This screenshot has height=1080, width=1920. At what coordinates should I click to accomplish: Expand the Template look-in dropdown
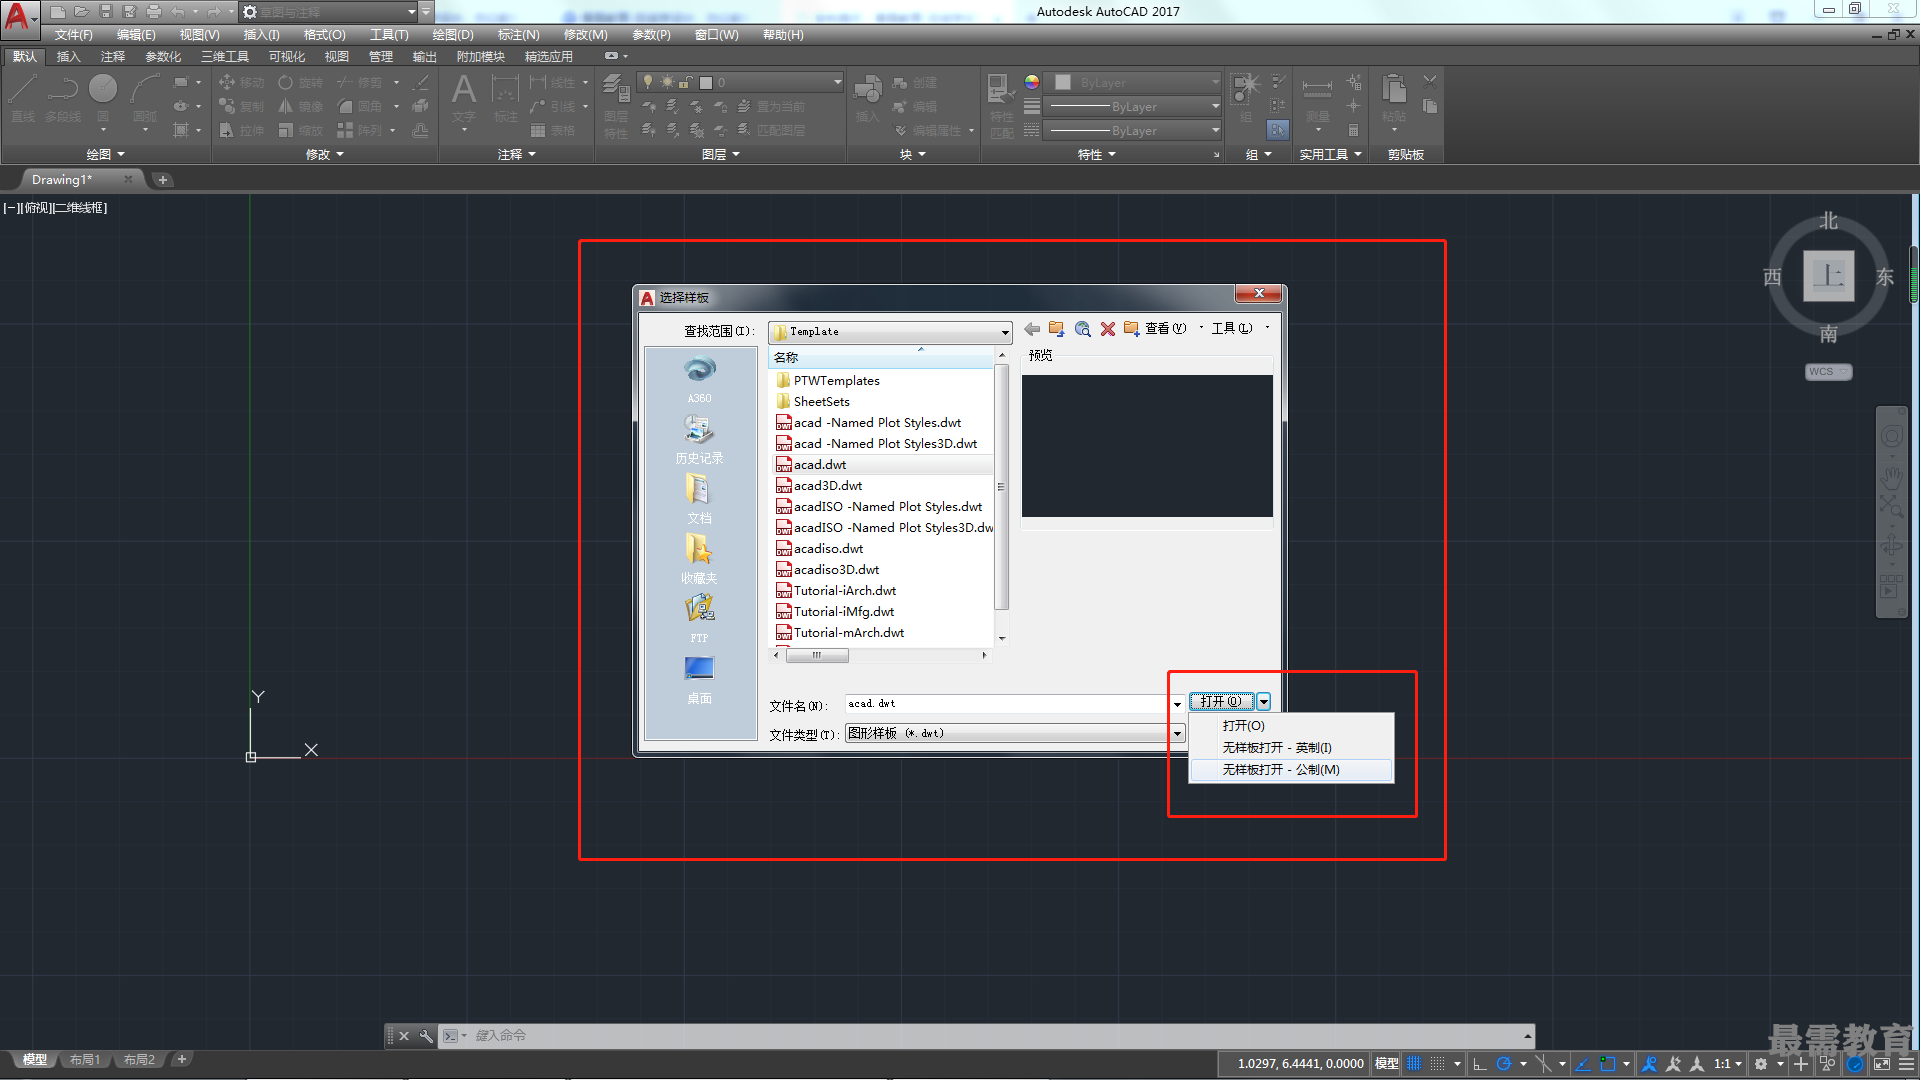pos(1005,332)
